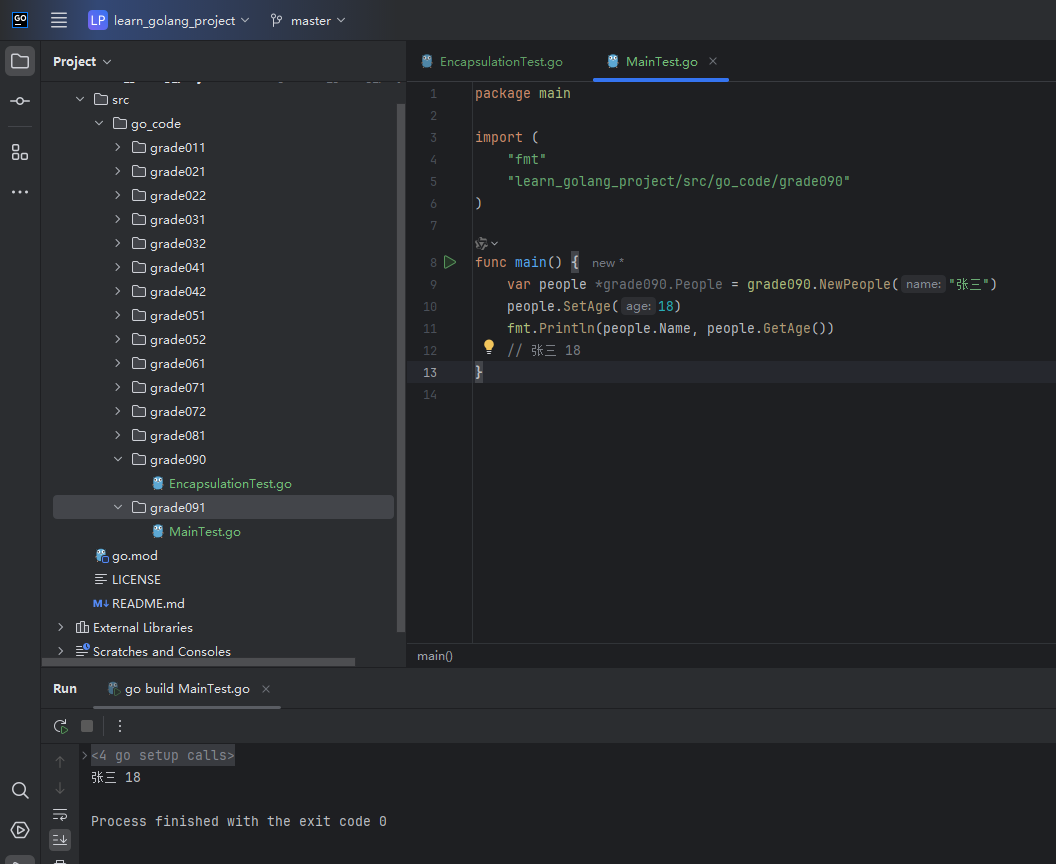Toggle scroll to end of console
This screenshot has width=1056, height=864.
[60, 839]
